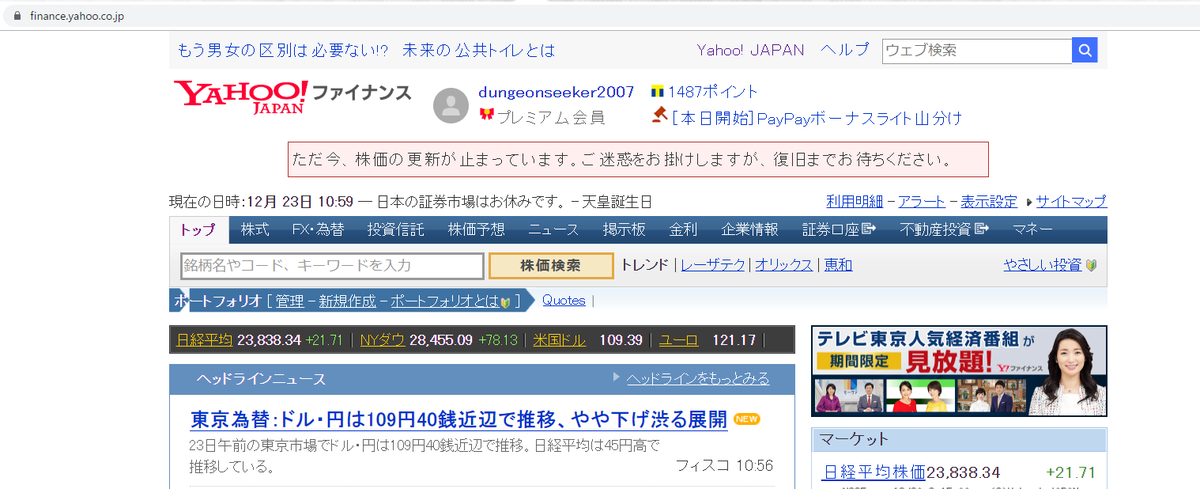
Task: Open the 証券口座 external tab
Action: (839, 229)
